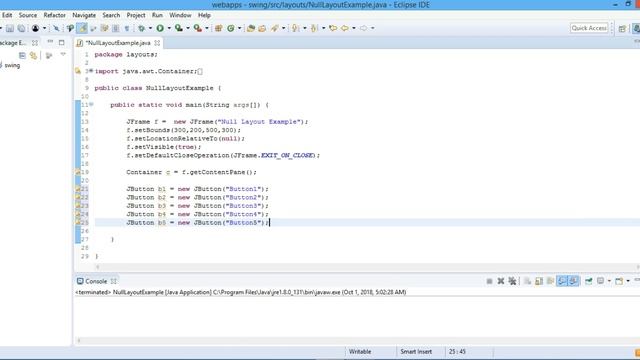
Task: Toggle Mark Occurrences highlighted toolbar button
Action: [82, 28]
